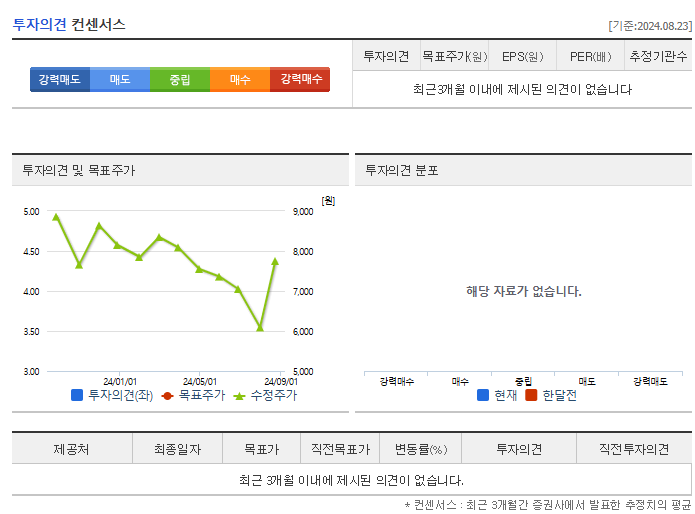Select the 변동률(%) column header
Viewport: 695px width, 514px height.
pos(421,449)
